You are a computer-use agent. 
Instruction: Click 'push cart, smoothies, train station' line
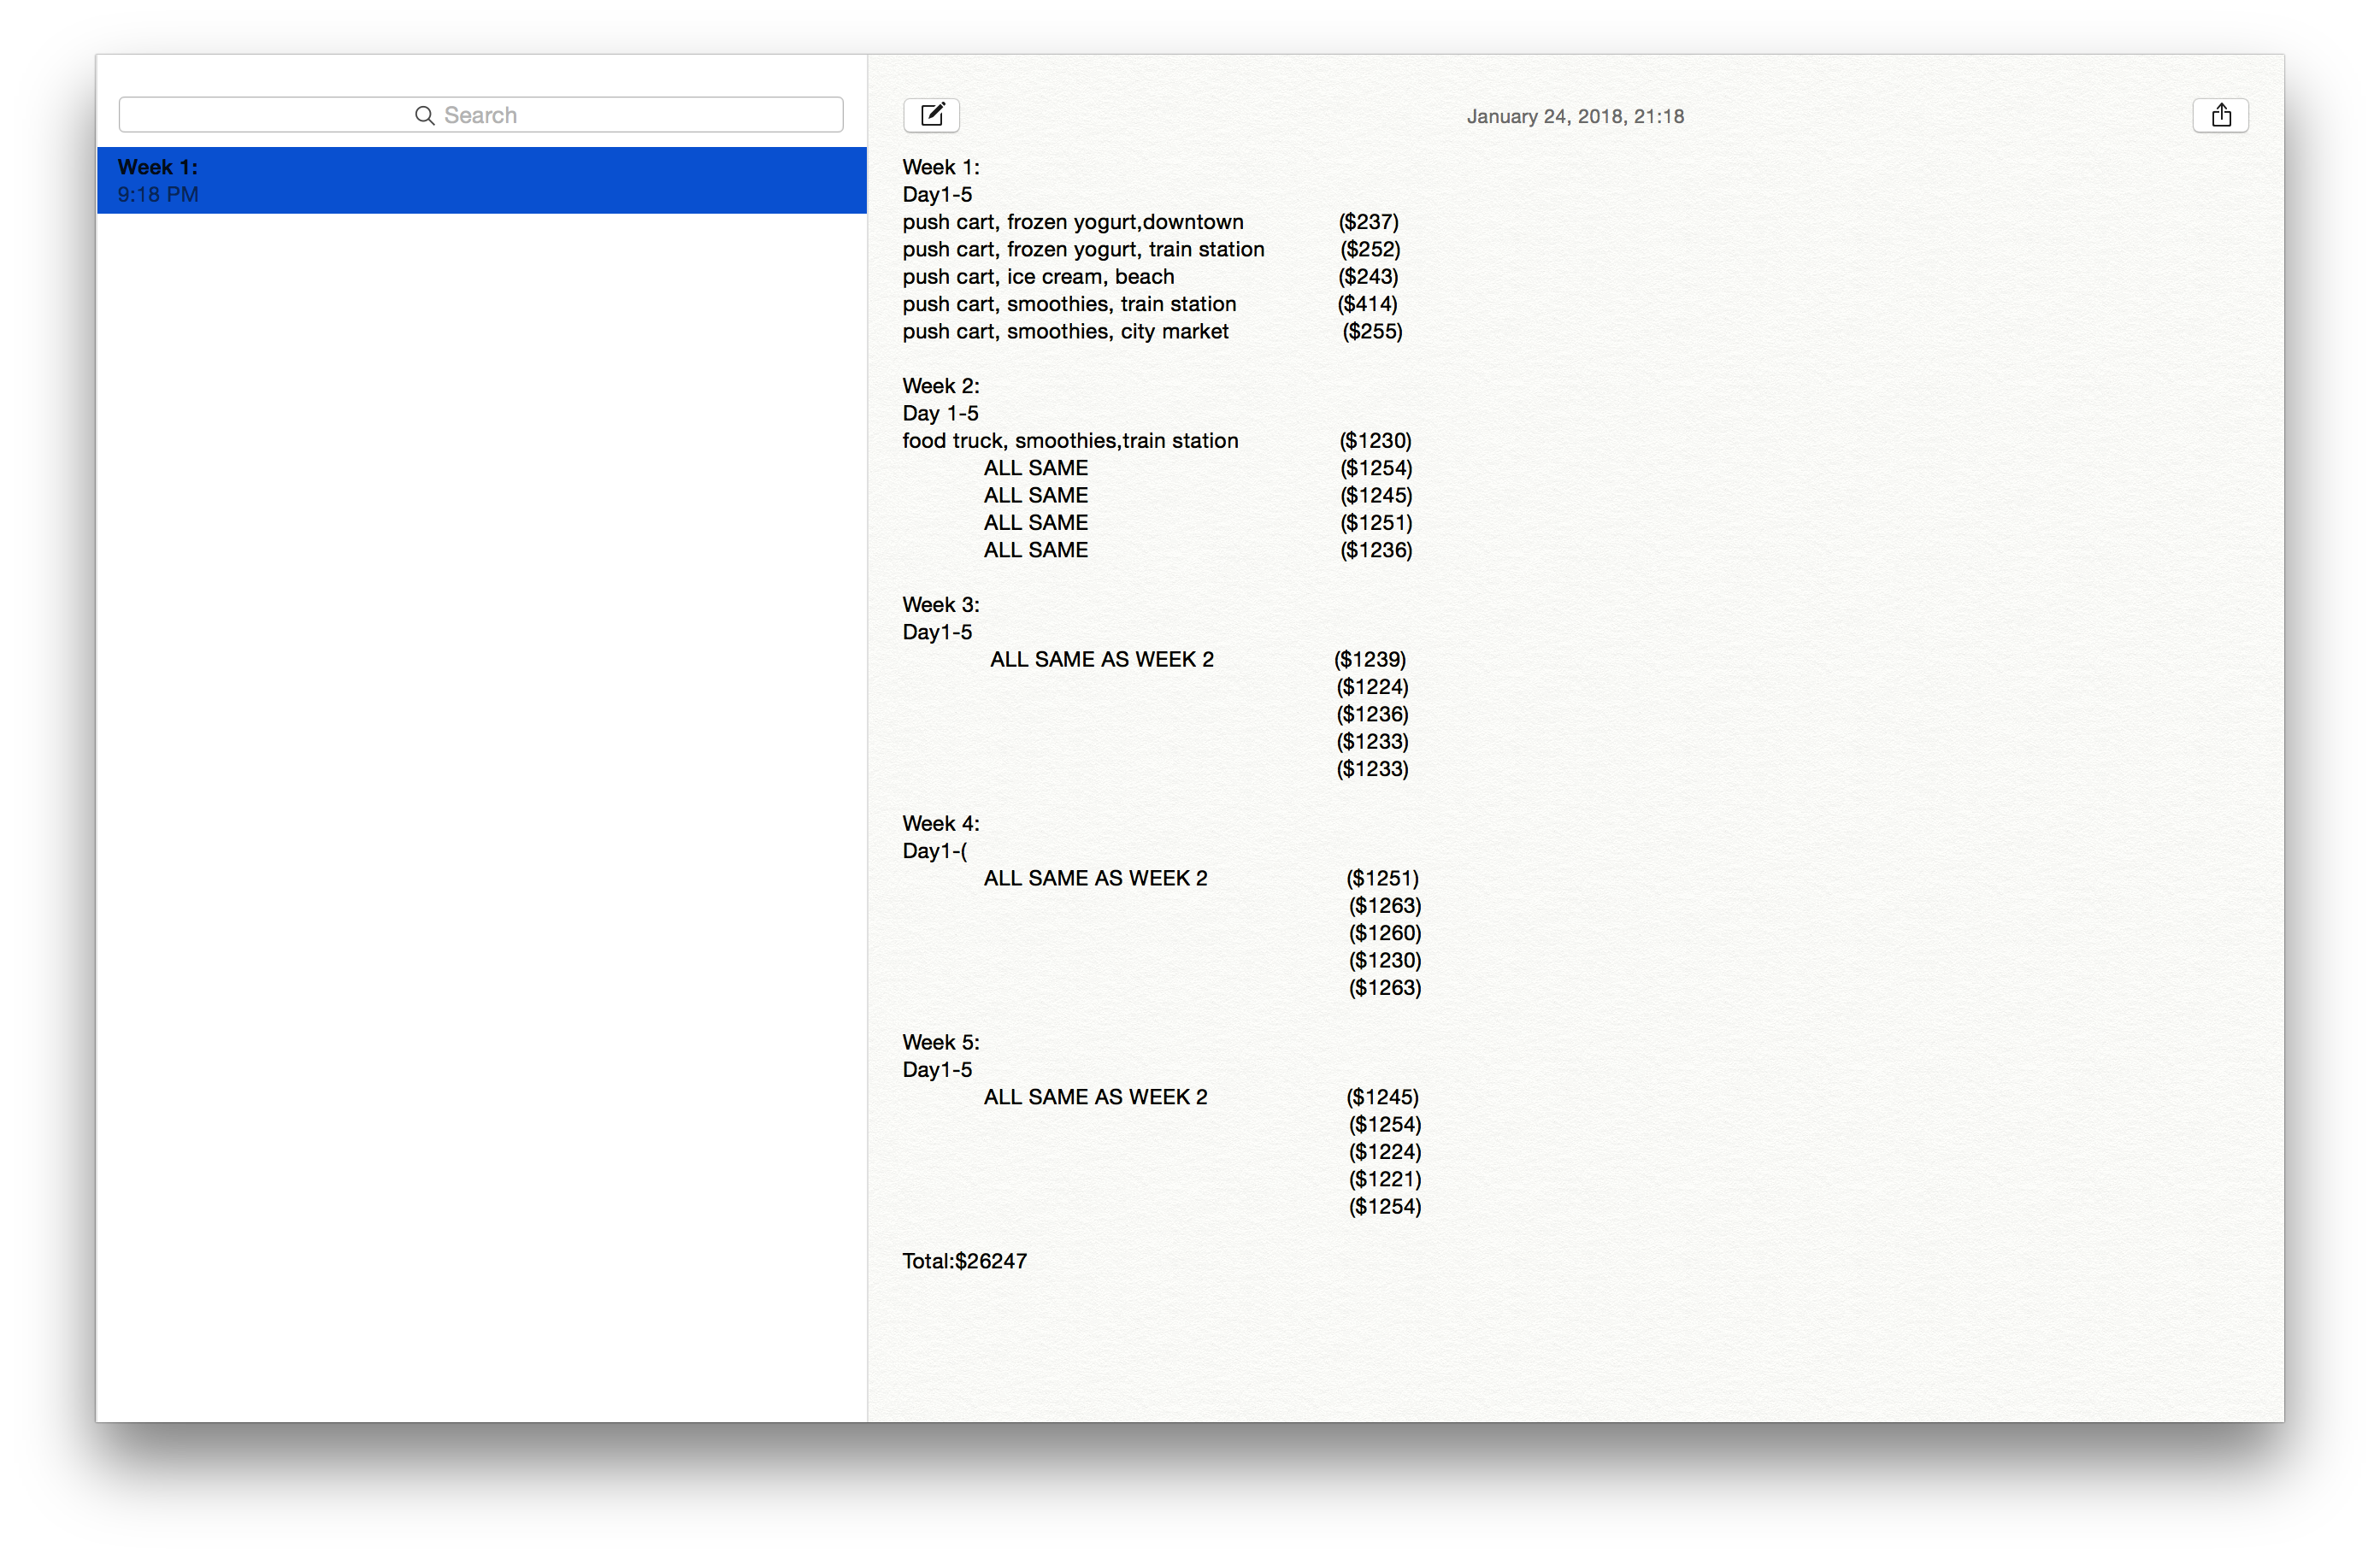click(1069, 304)
